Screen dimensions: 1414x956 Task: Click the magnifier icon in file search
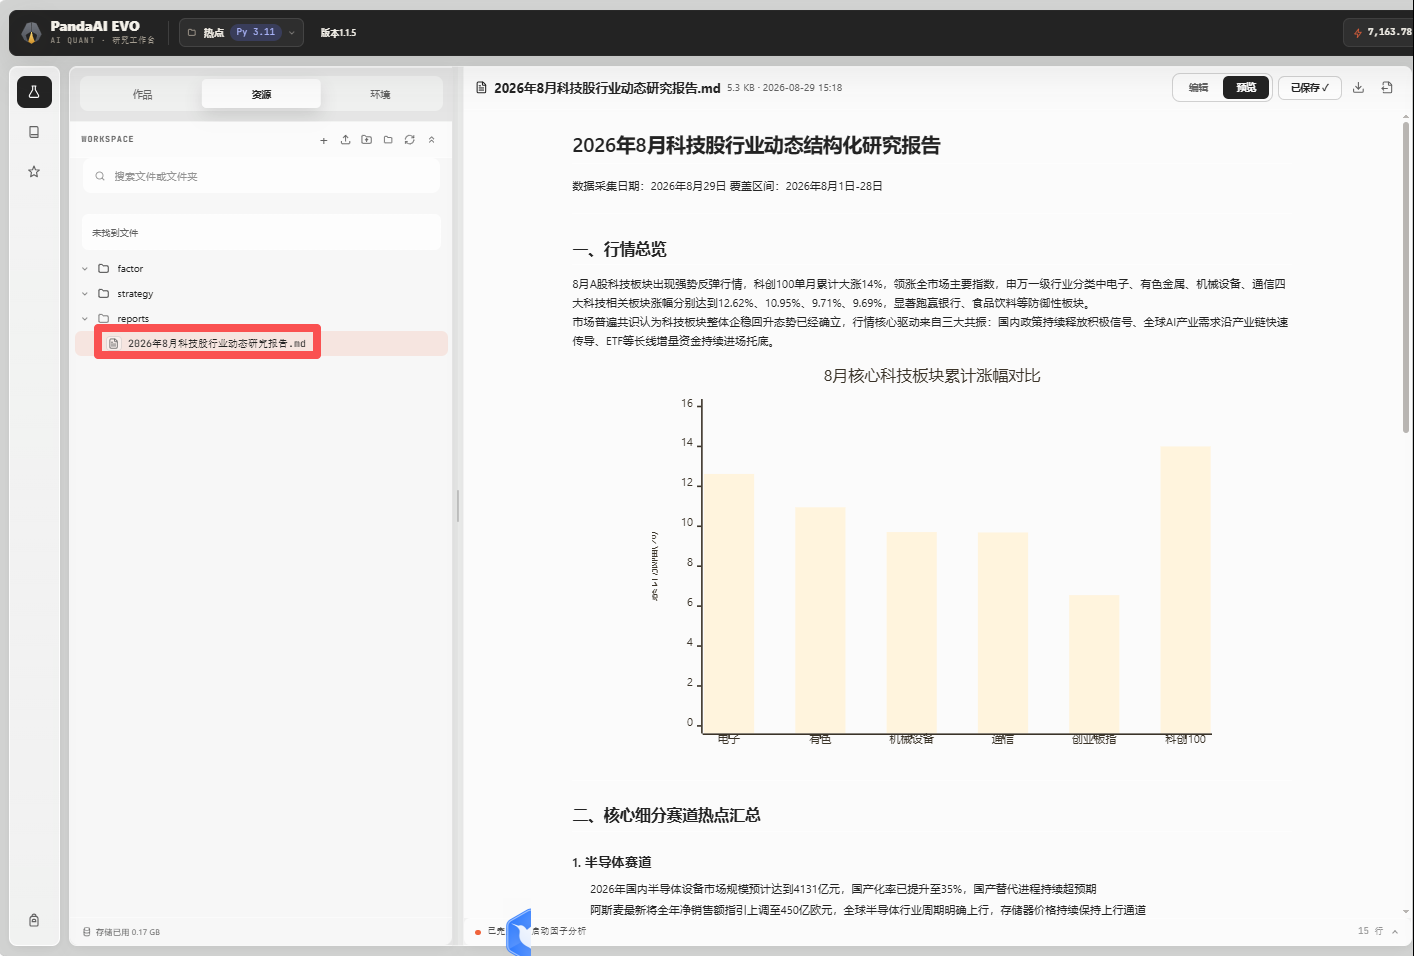click(x=100, y=176)
